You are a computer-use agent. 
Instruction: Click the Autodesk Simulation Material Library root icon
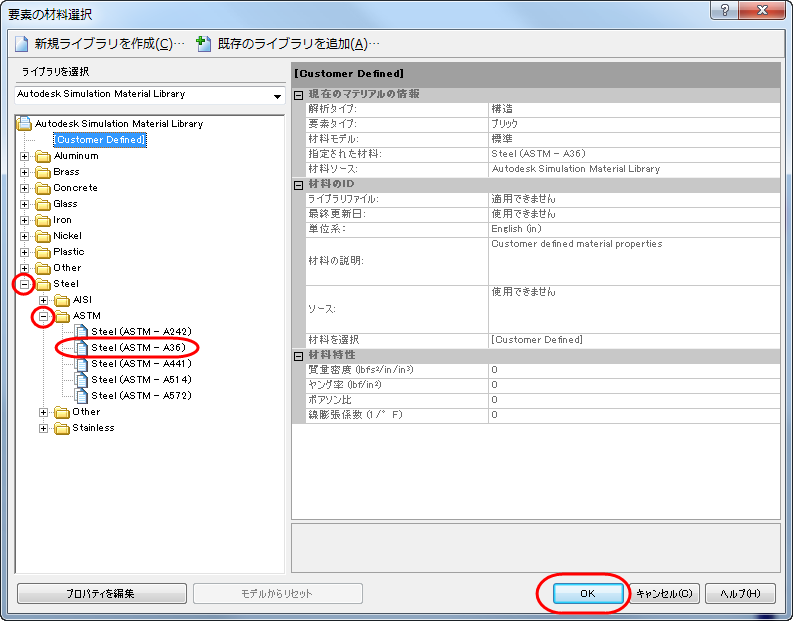[24, 123]
